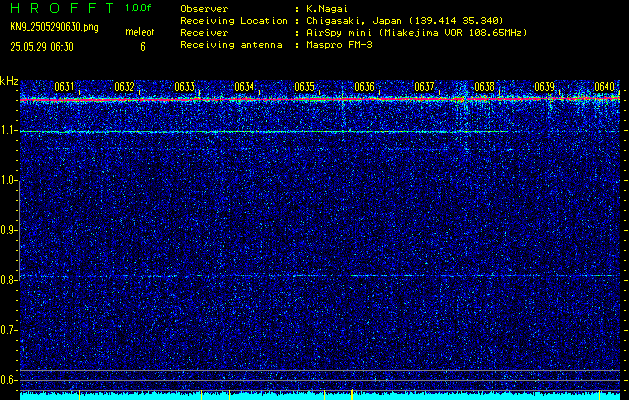This screenshot has width=629, height=400.
Task: Select the 1.0 frequency axis label
Action: [7, 181]
